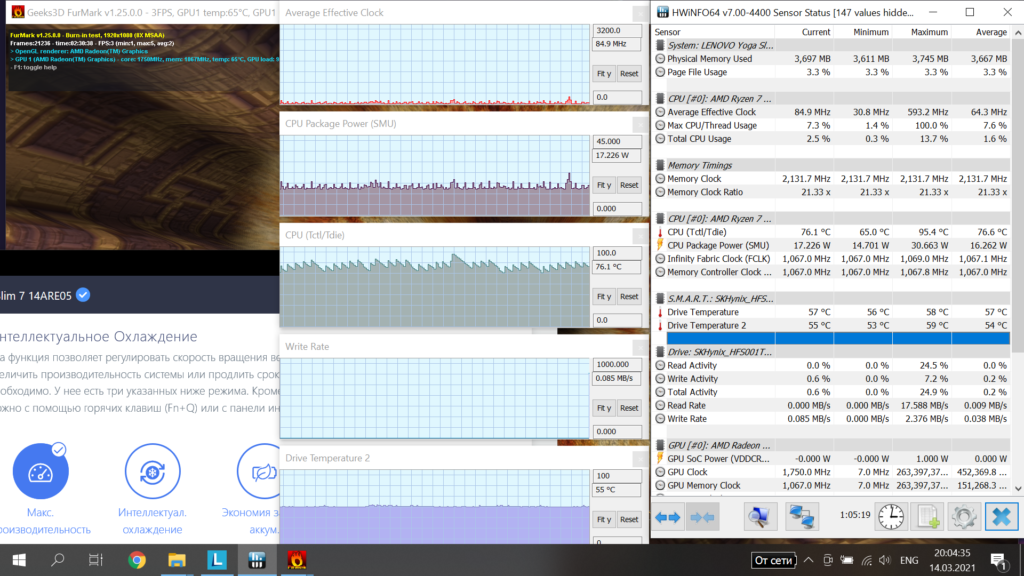Select the System: LENOVO Yoga group row
1024x576 pixels.
click(832, 46)
